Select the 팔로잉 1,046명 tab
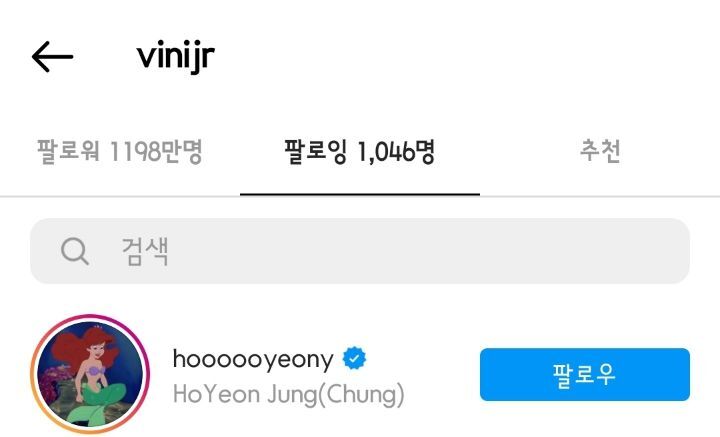The height and width of the screenshot is (437, 720). pos(360,151)
